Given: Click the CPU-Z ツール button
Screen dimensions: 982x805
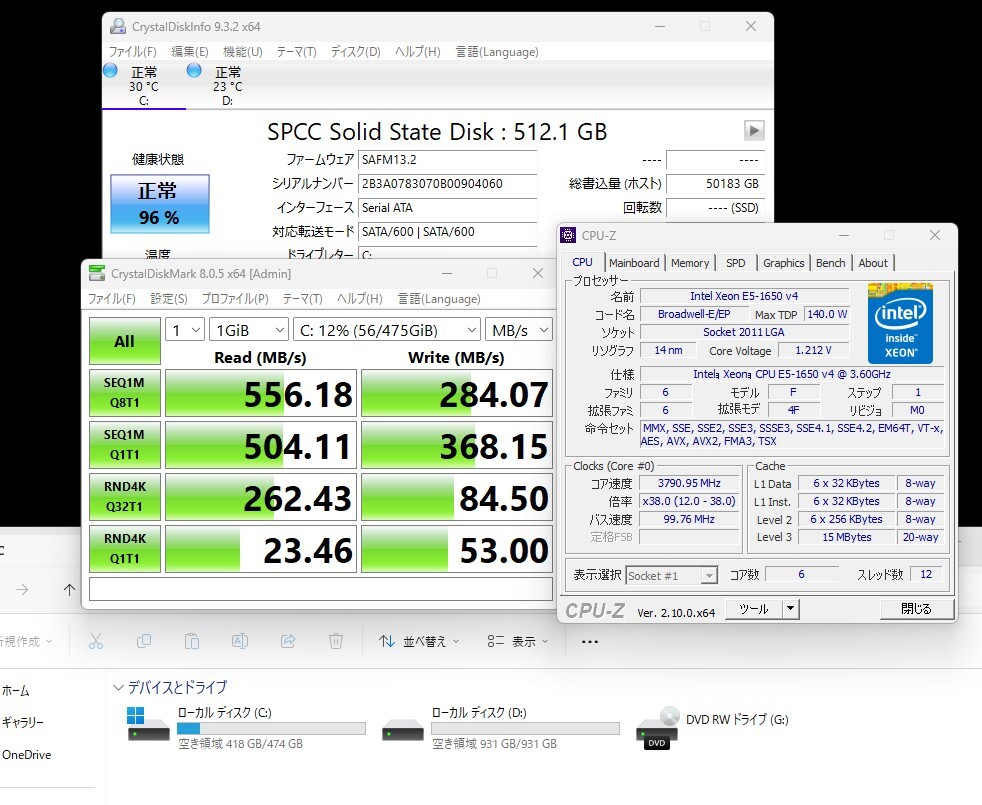Looking at the screenshot, I should [x=754, y=608].
